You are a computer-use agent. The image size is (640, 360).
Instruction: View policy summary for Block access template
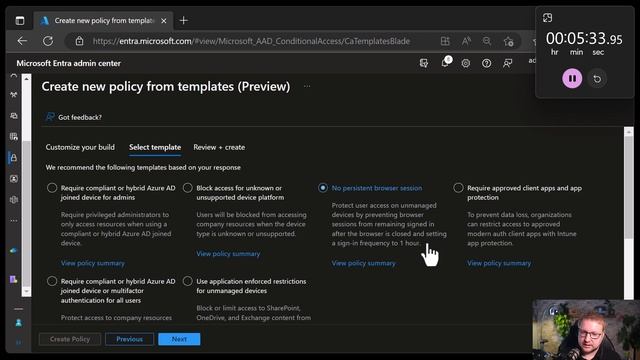click(x=228, y=254)
